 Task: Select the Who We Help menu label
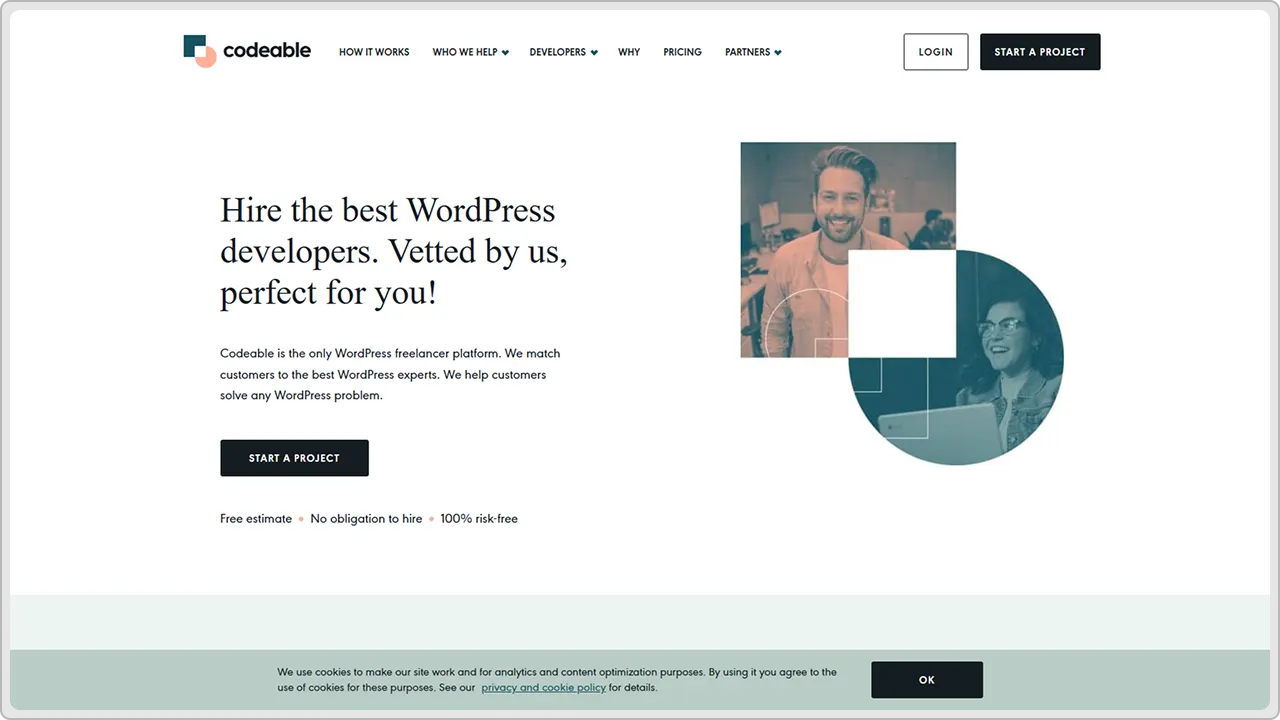(x=465, y=52)
